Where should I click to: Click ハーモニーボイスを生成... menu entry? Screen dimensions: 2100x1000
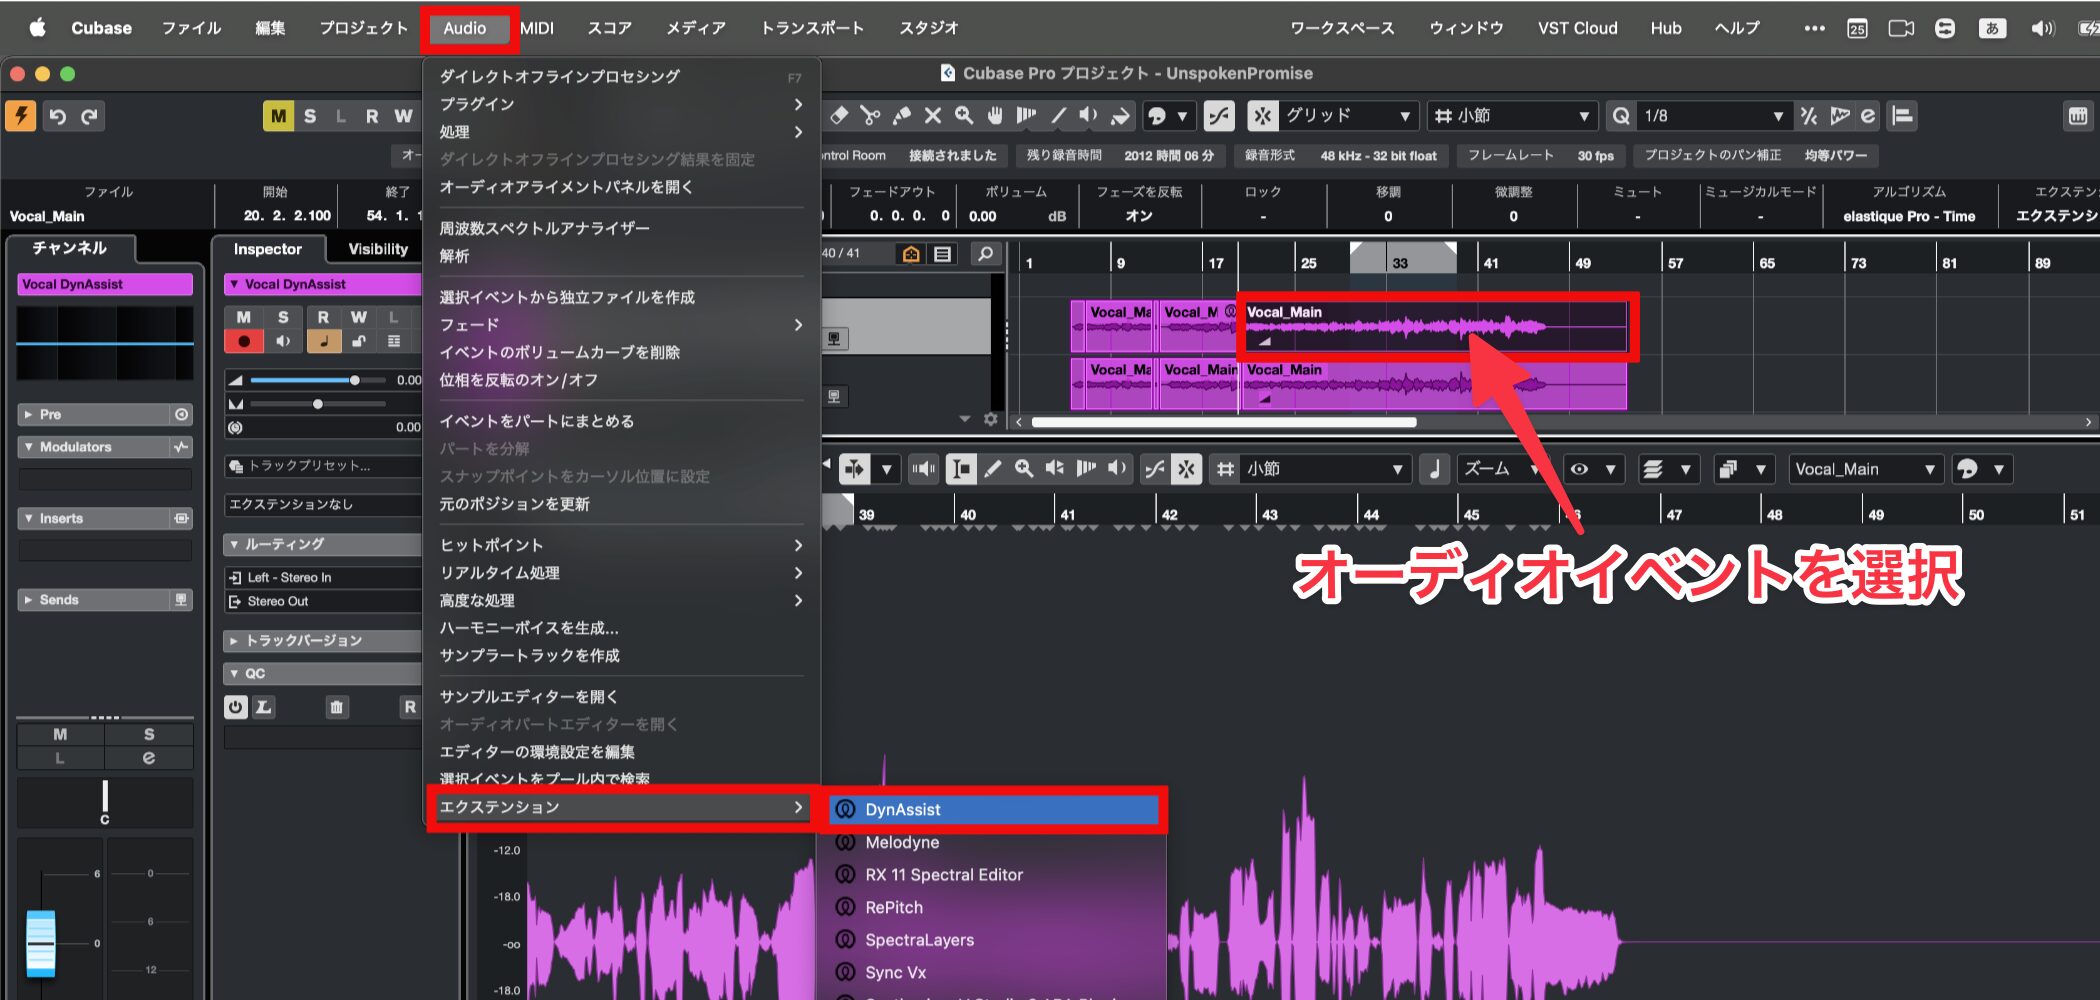(x=529, y=628)
